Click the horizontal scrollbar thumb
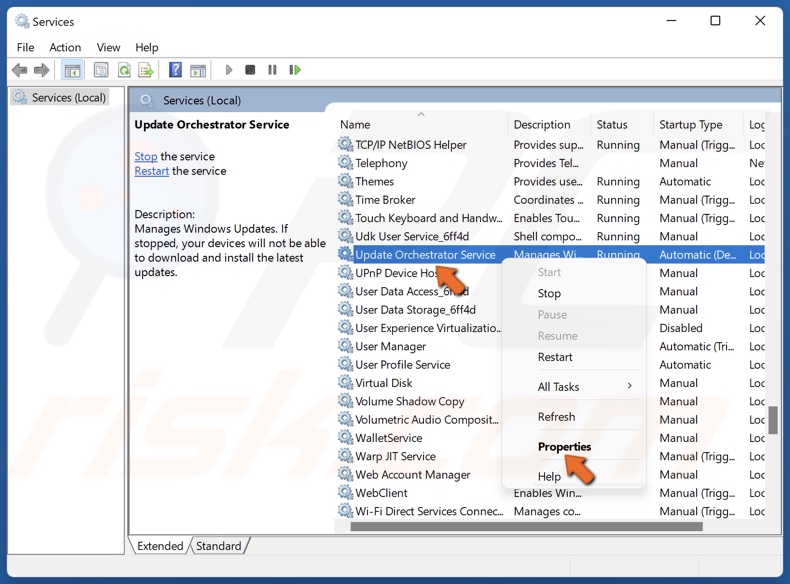790x584 pixels. point(526,526)
